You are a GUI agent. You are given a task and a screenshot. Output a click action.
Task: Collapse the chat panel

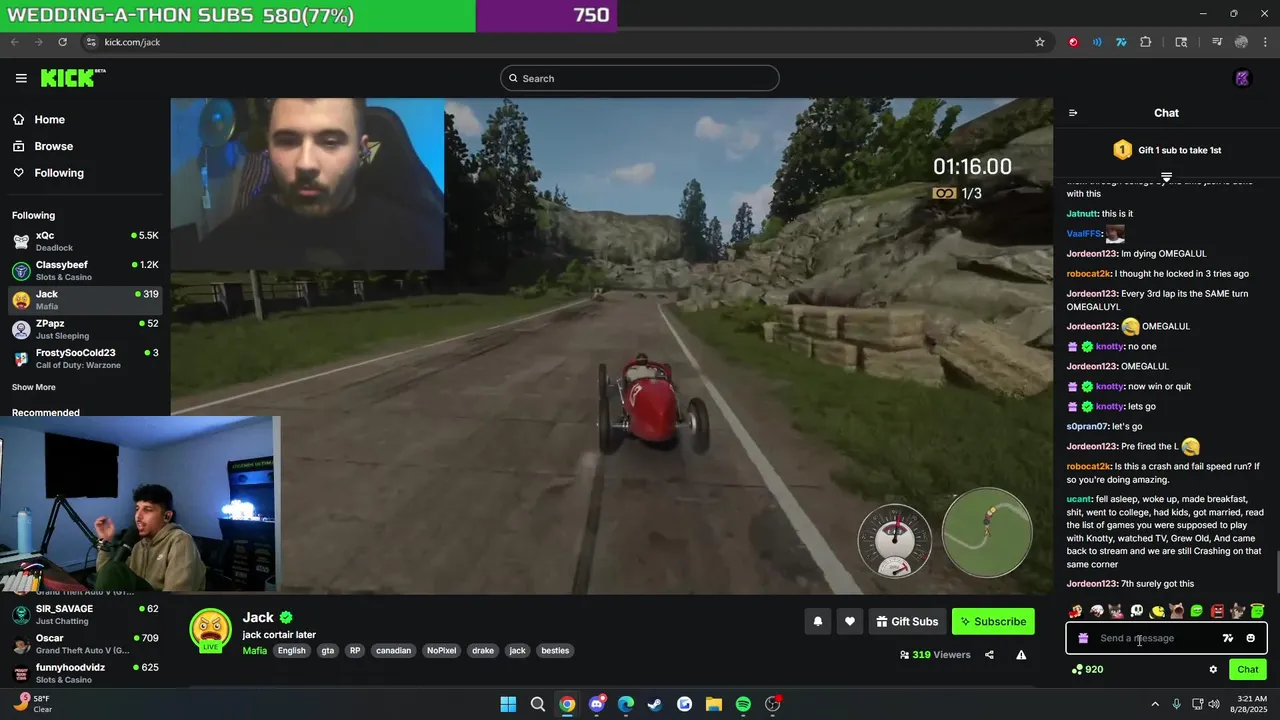point(1073,113)
